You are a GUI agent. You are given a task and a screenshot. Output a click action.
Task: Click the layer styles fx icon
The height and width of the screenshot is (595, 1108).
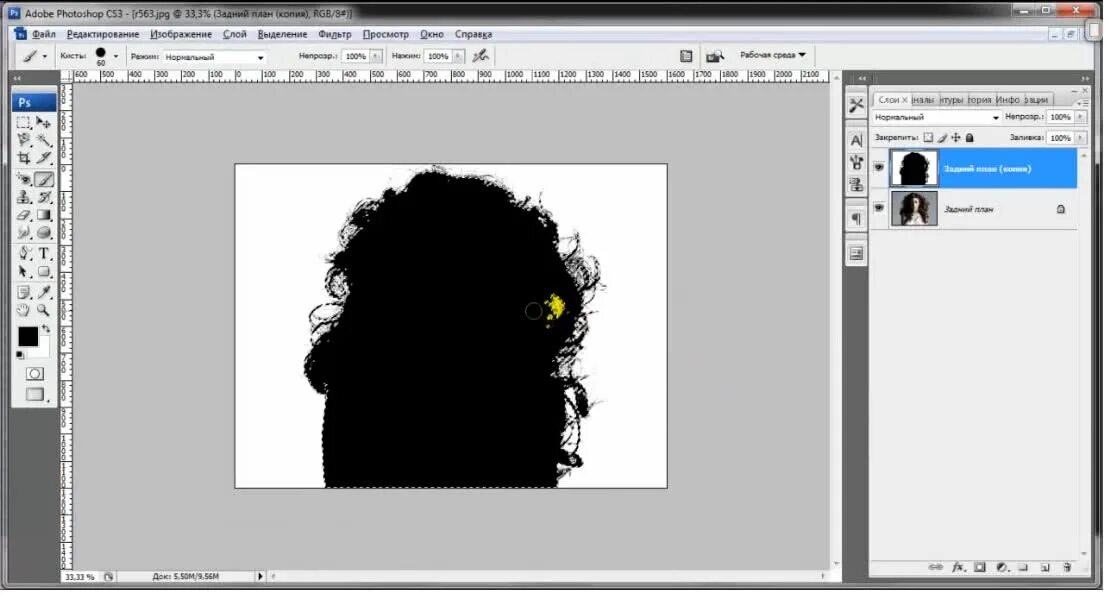point(958,567)
